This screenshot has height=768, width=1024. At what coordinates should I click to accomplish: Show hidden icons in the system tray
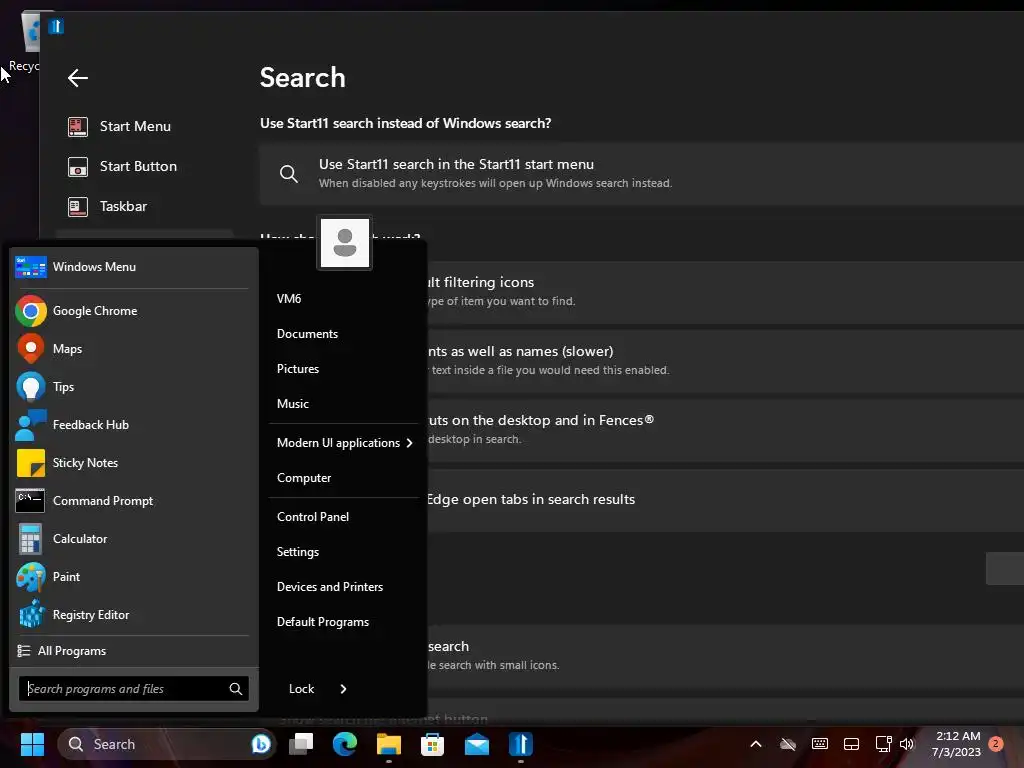pos(756,744)
